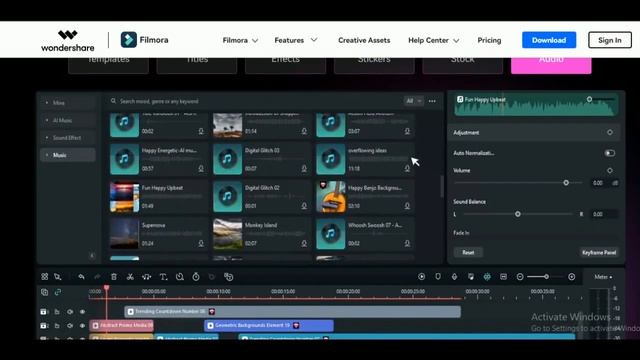Click the minus zoom-out icon on timeline

point(520,277)
